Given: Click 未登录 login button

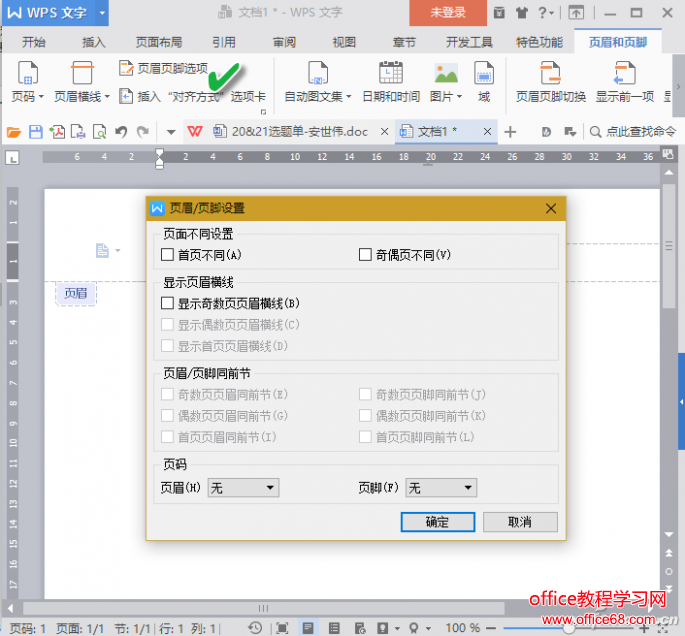Looking at the screenshot, I should (x=448, y=13).
